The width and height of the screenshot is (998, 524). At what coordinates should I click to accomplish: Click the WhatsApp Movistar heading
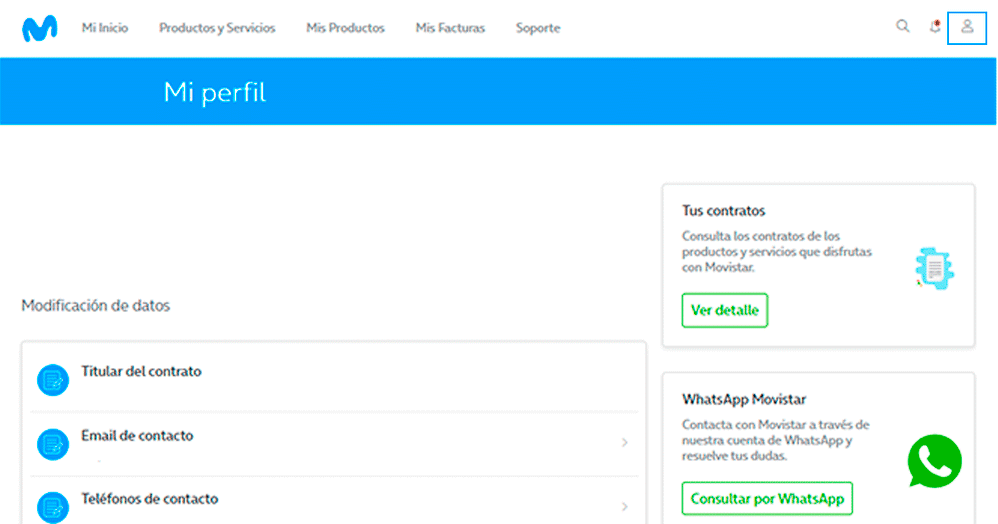click(x=744, y=399)
